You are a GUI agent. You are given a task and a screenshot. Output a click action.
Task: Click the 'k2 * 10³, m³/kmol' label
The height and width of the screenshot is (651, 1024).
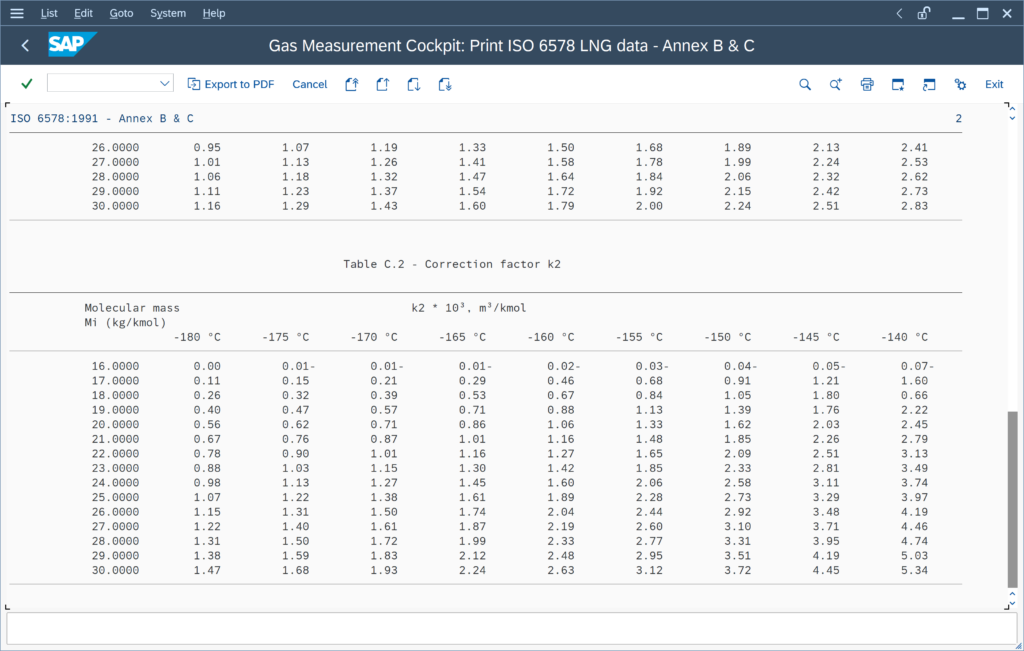(469, 308)
